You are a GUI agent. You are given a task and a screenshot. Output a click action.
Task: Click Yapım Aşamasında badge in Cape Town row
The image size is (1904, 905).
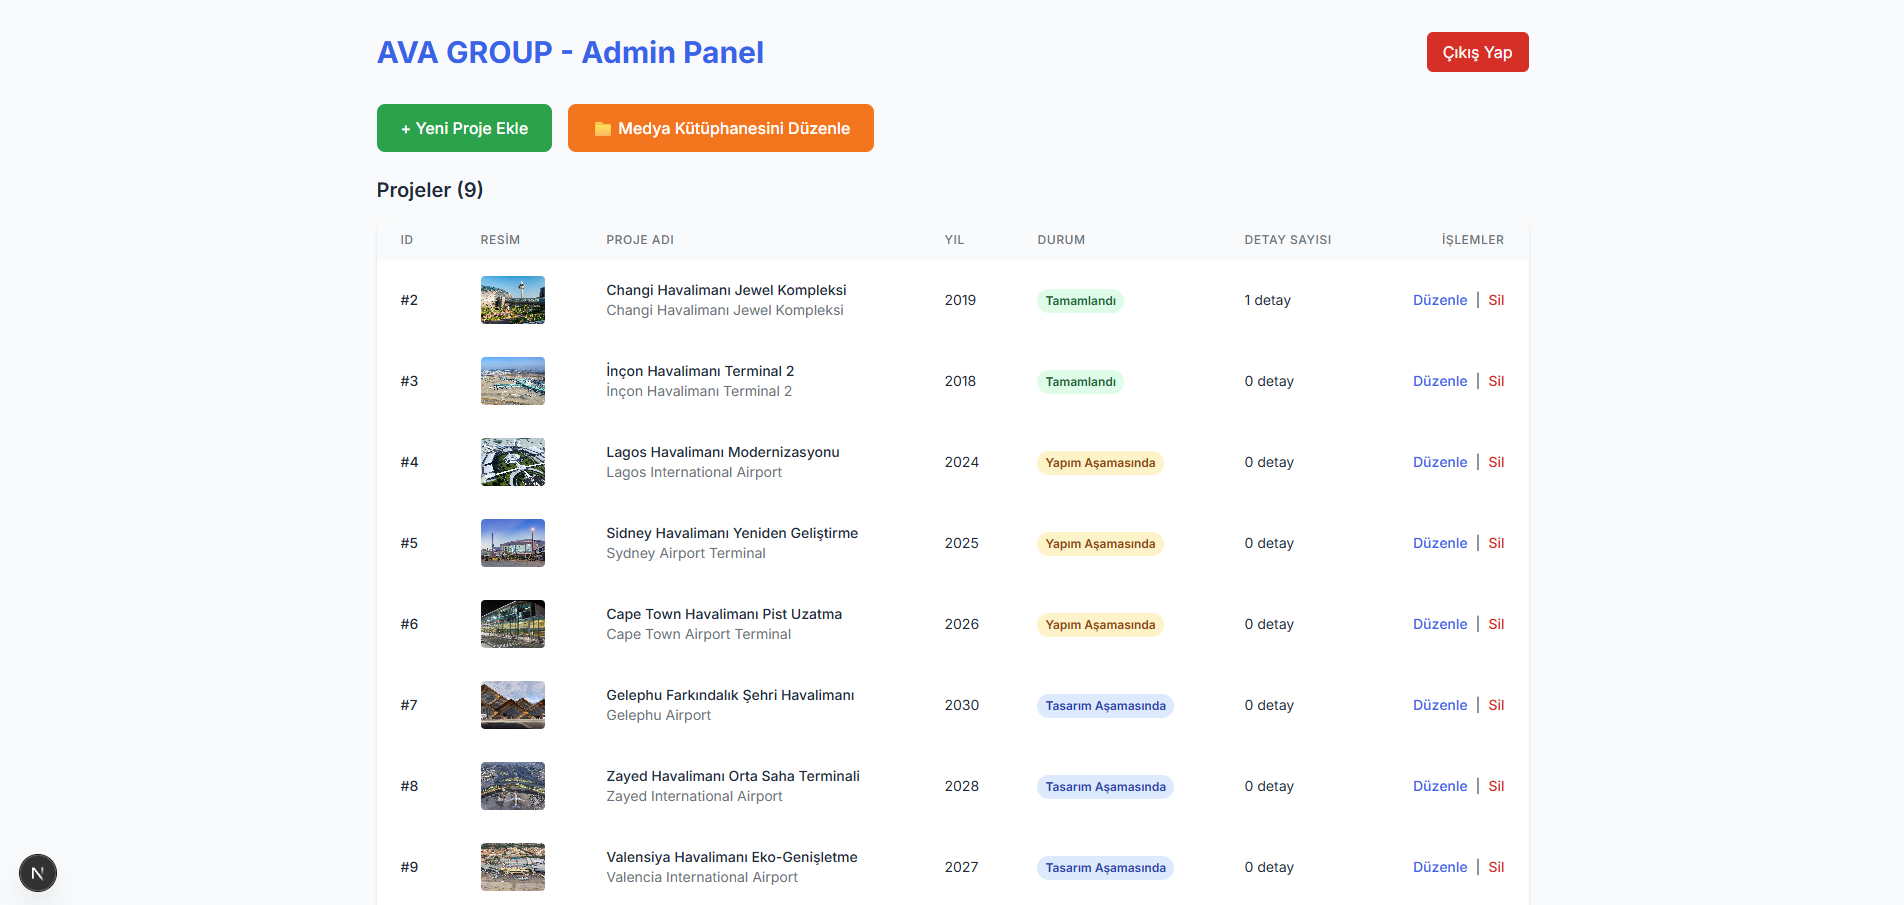pos(1100,625)
